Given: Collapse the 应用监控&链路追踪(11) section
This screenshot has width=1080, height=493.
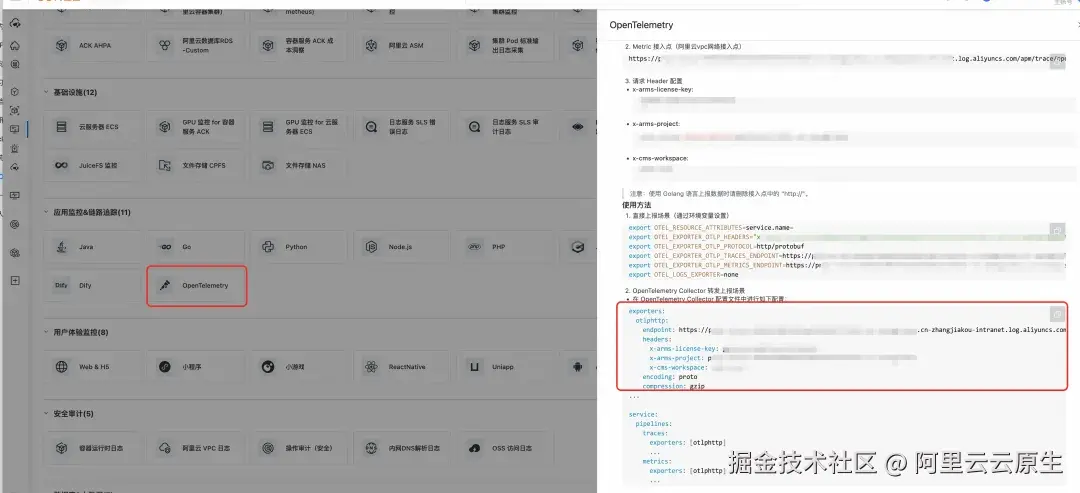Looking at the screenshot, I should [x=47, y=212].
